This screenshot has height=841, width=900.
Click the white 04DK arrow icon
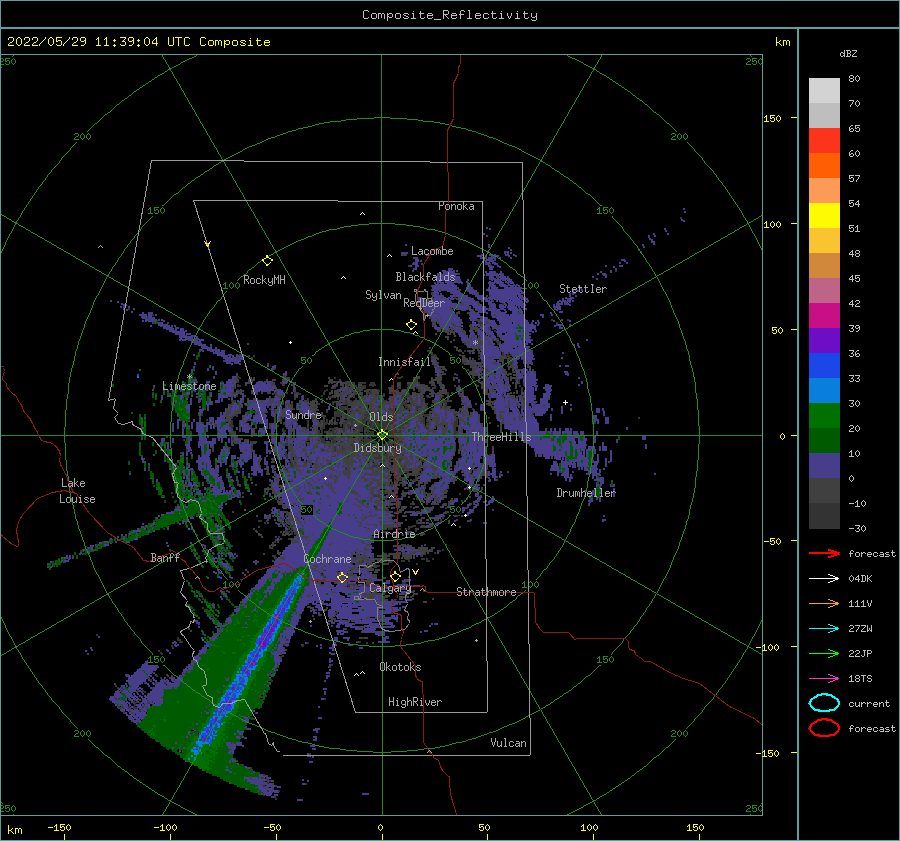pyautogui.click(x=824, y=578)
